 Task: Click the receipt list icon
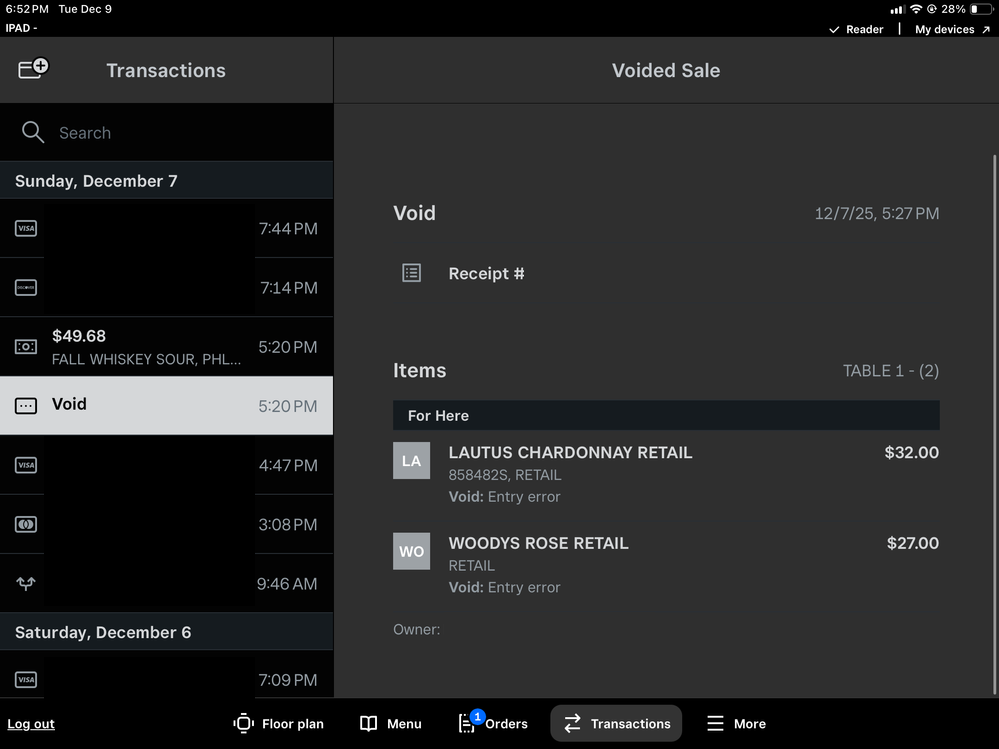click(411, 273)
